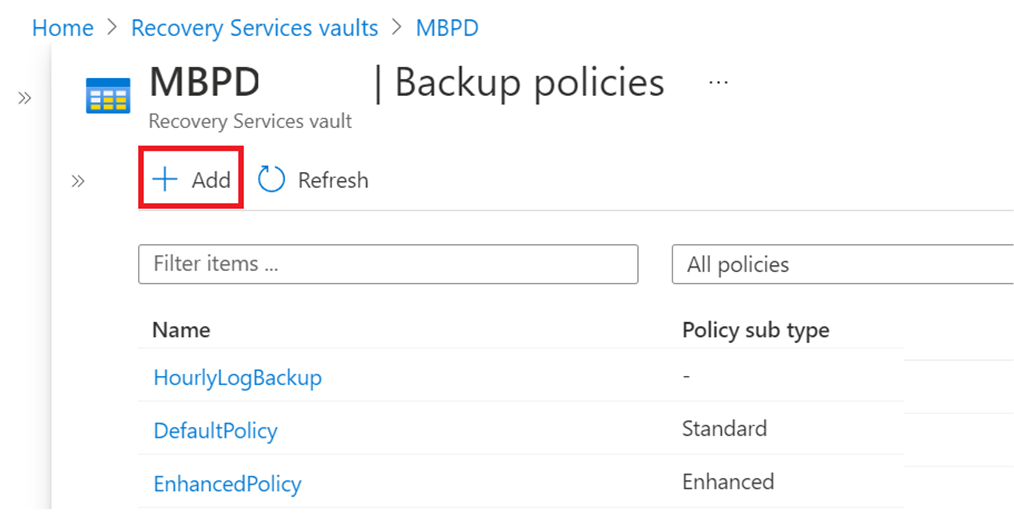The width and height of the screenshot is (1014, 527).
Task: Click into the Filter items field
Action: (388, 264)
